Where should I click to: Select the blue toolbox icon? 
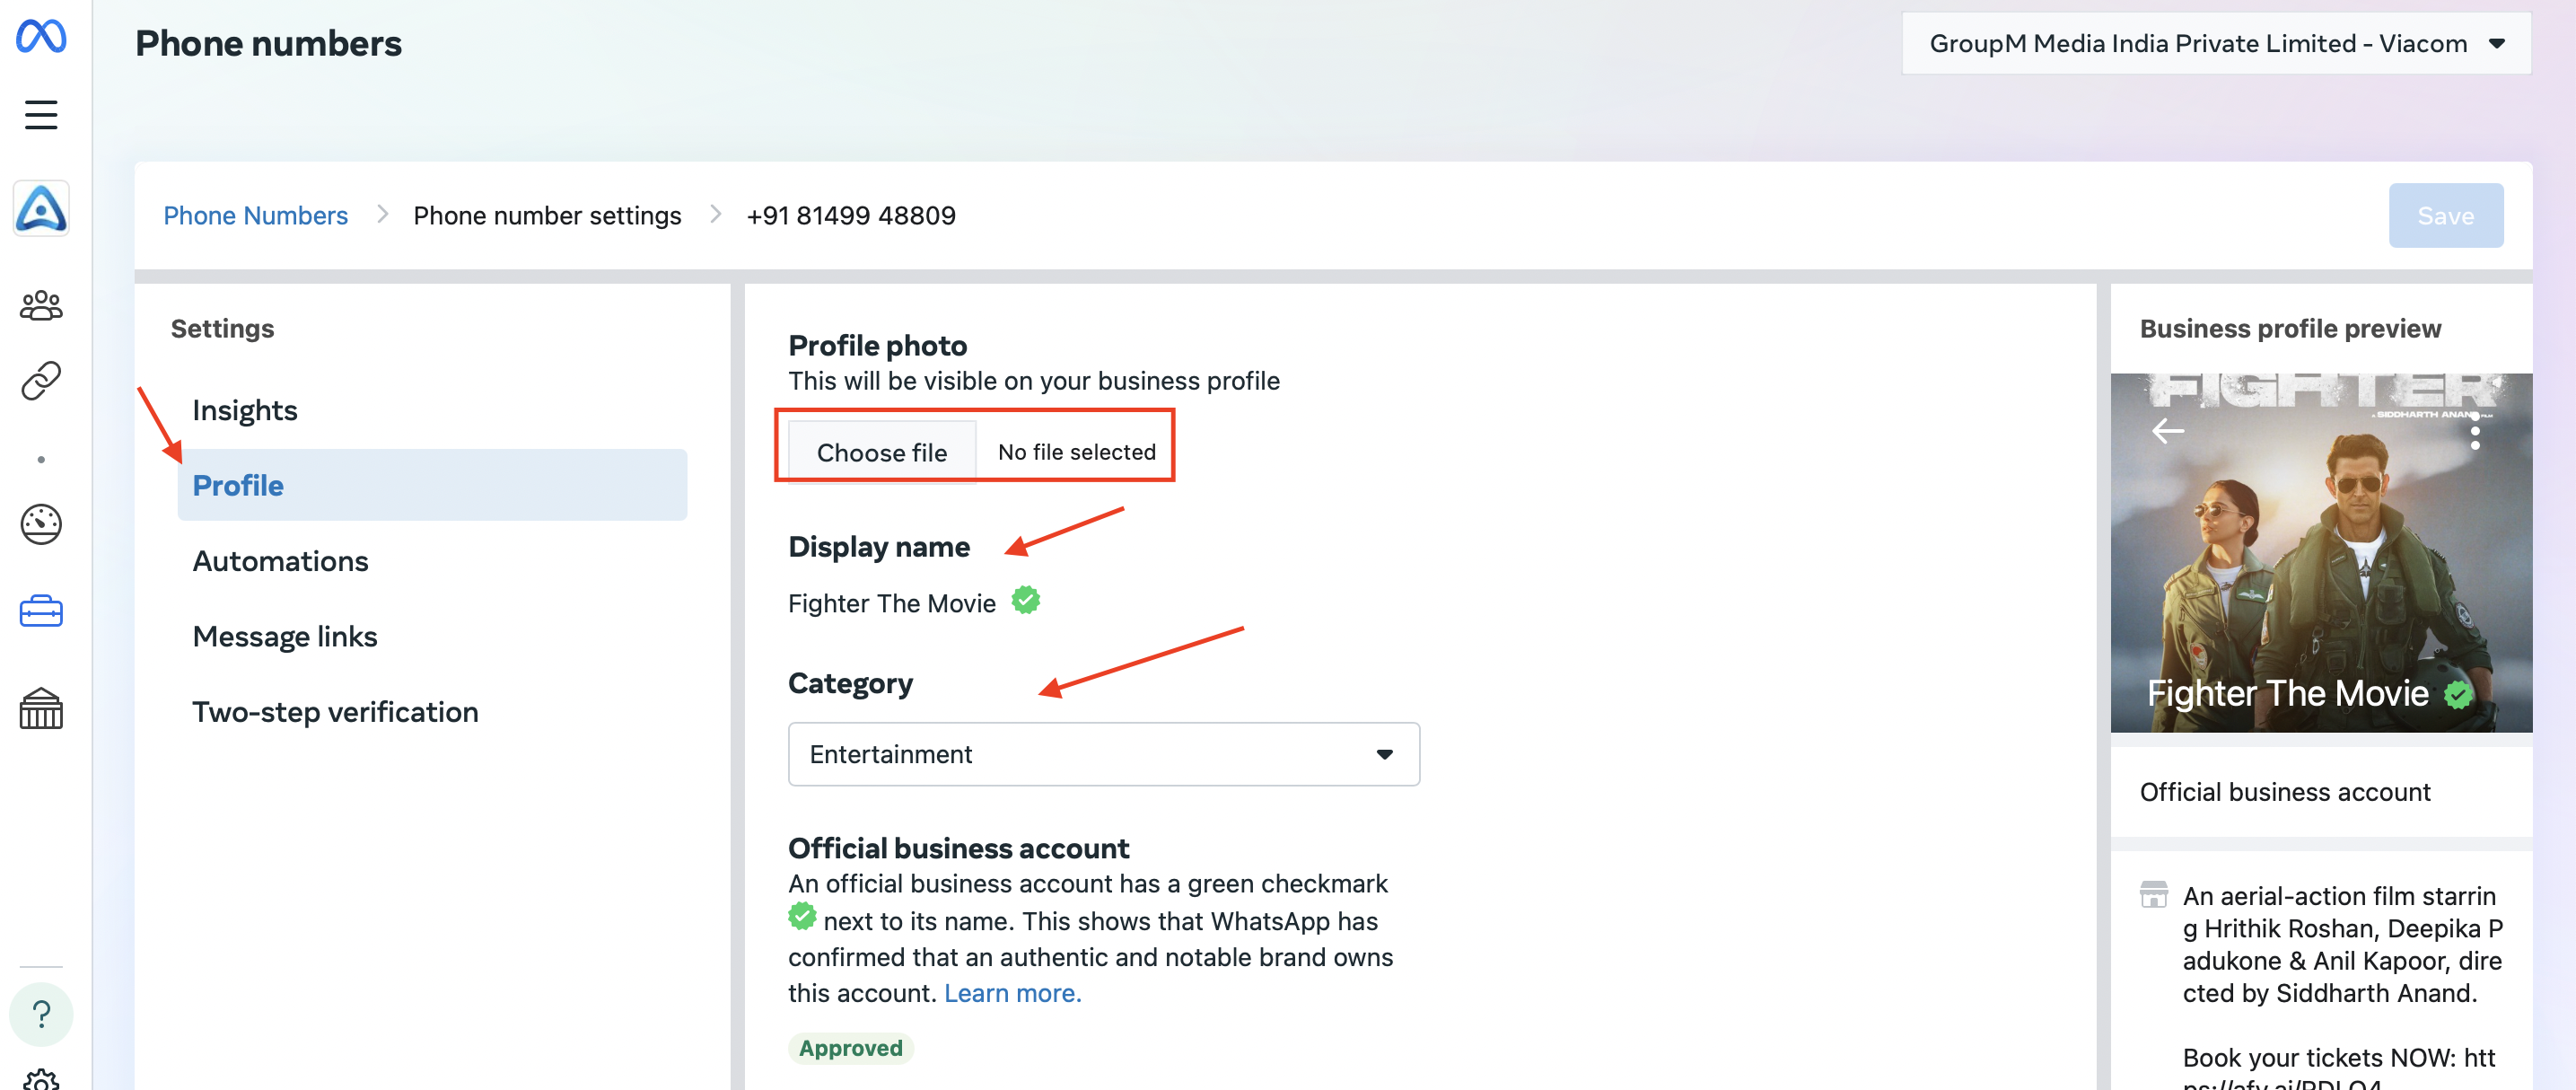[41, 611]
